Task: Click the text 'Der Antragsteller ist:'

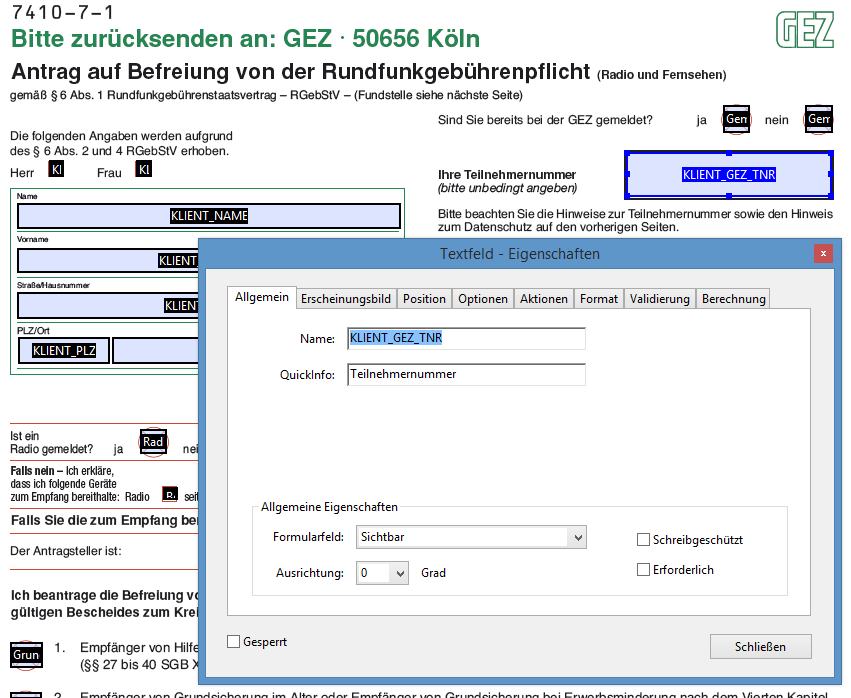Action: point(66,551)
